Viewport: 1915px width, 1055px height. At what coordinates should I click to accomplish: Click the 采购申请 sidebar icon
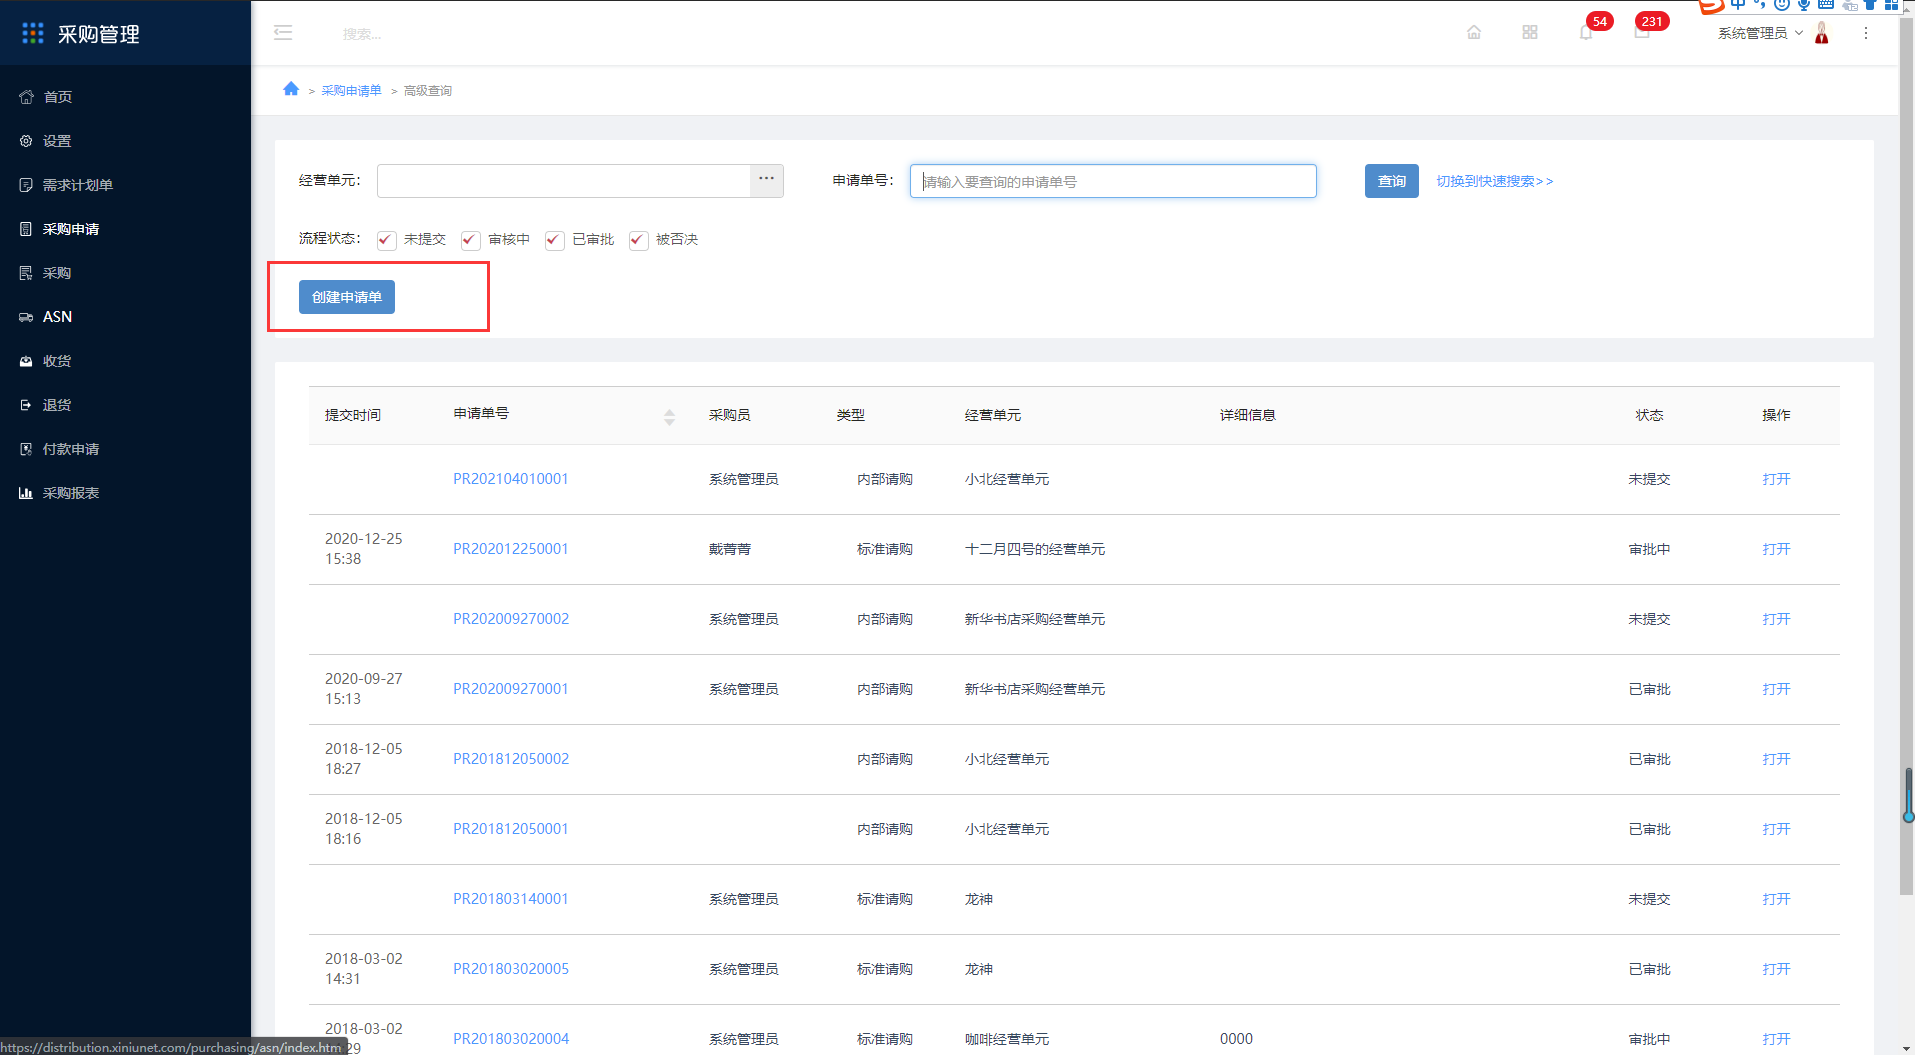(26, 229)
